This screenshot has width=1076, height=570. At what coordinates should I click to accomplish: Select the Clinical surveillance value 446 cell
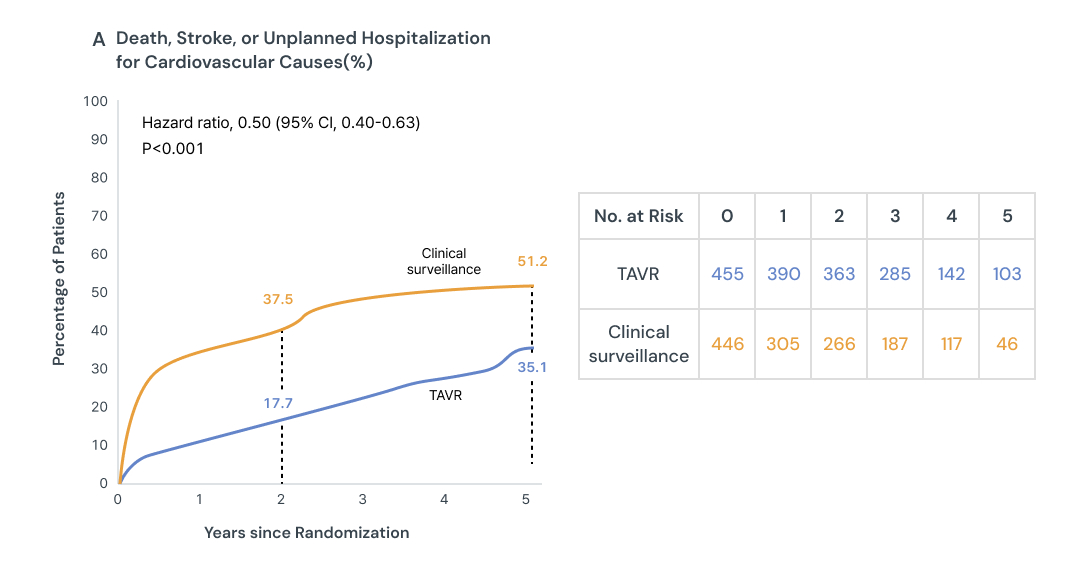[x=727, y=343]
